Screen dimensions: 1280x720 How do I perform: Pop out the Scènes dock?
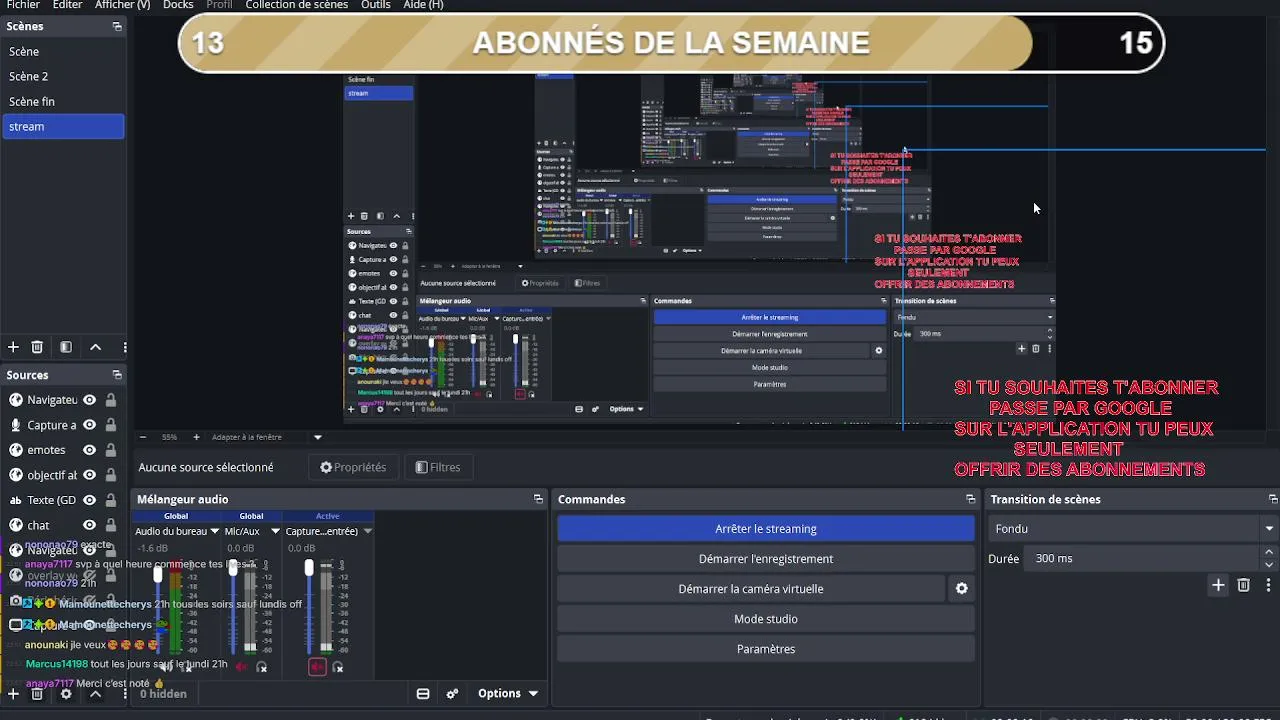[117, 26]
